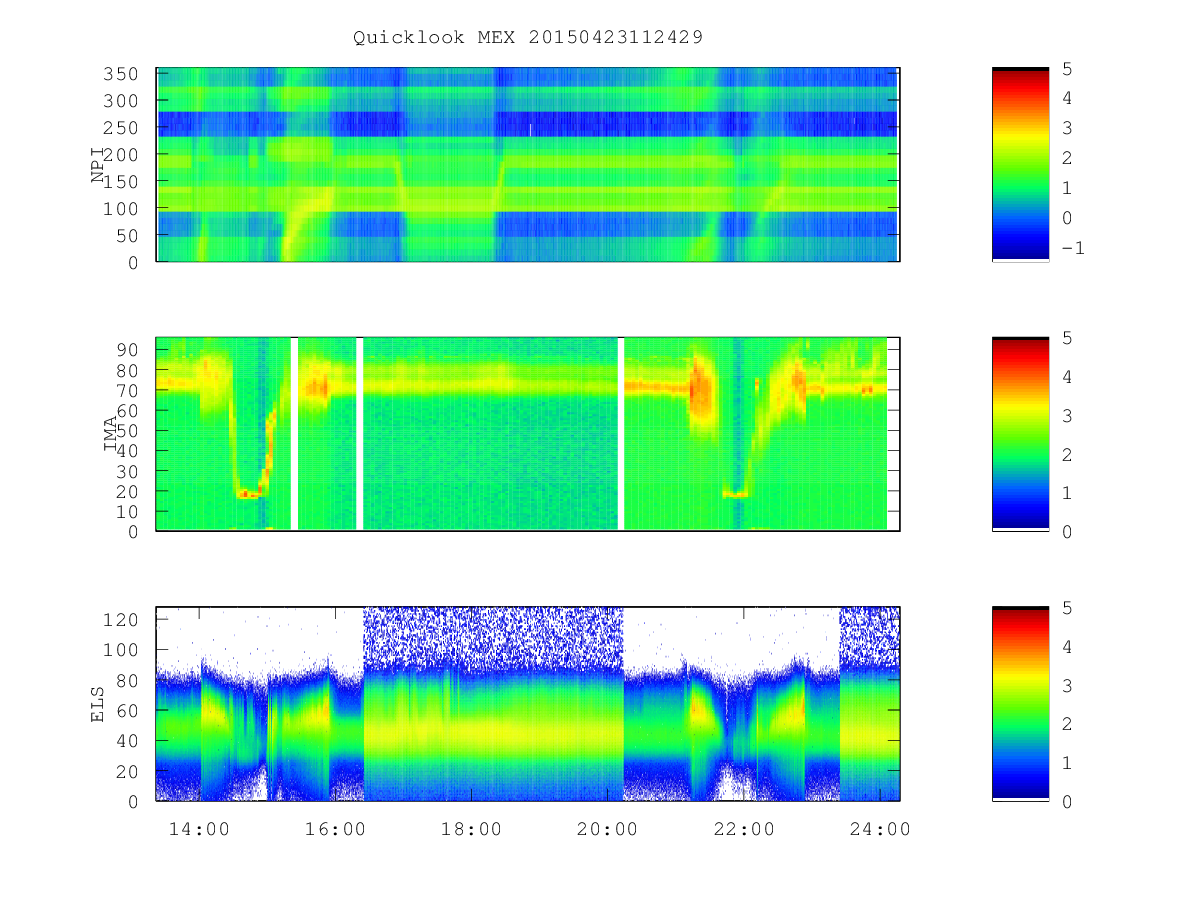
Task: Click the ELS spectrogram panel
Action: click(528, 704)
